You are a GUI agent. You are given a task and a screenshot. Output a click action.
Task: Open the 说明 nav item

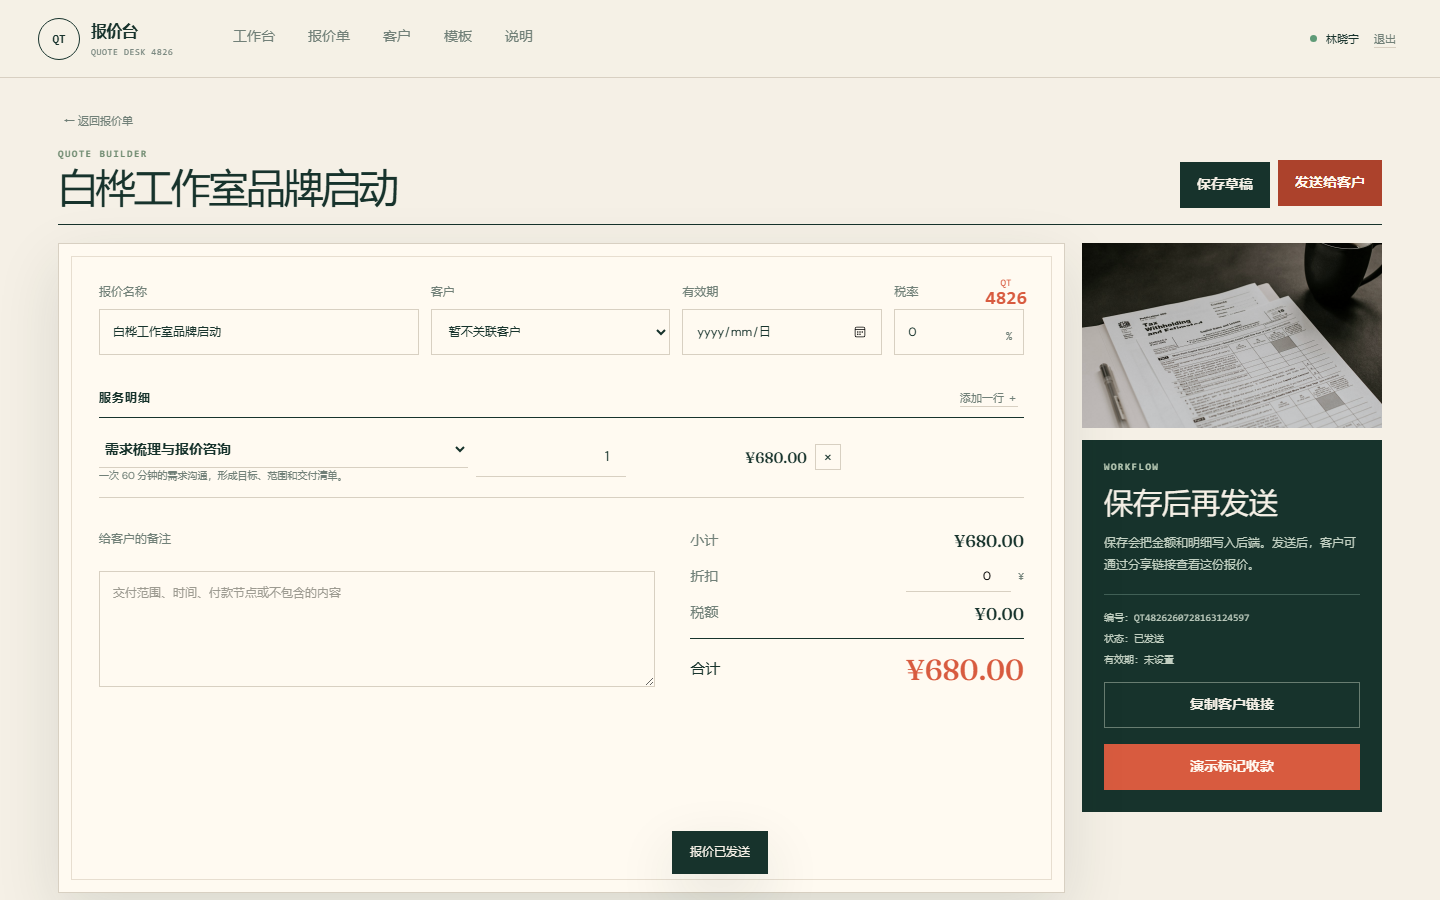519,36
